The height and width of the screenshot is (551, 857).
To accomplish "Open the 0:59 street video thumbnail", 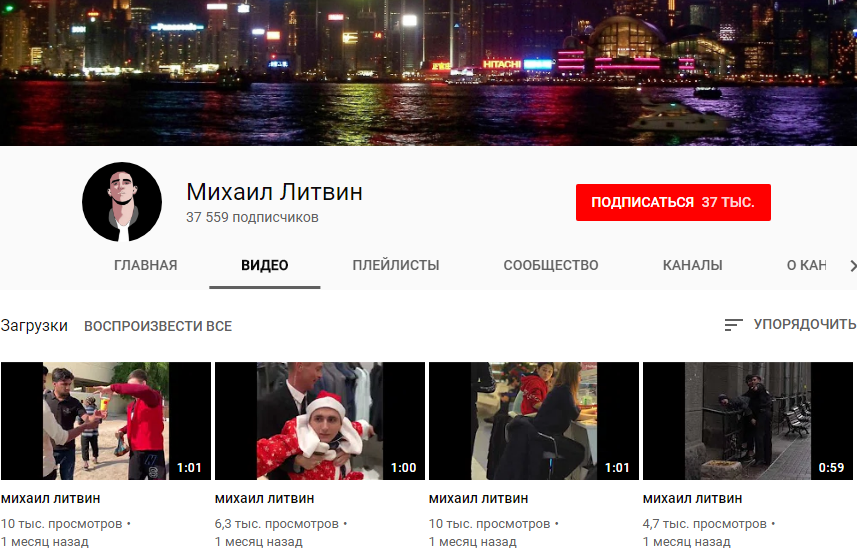I will [x=748, y=421].
